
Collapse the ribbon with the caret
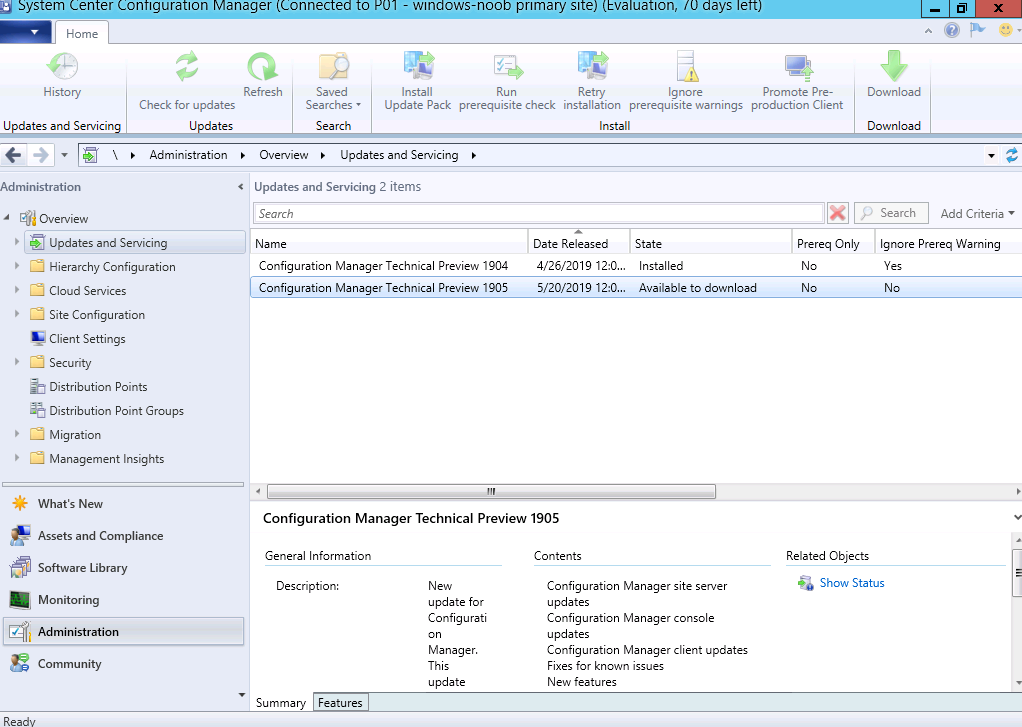coord(928,31)
